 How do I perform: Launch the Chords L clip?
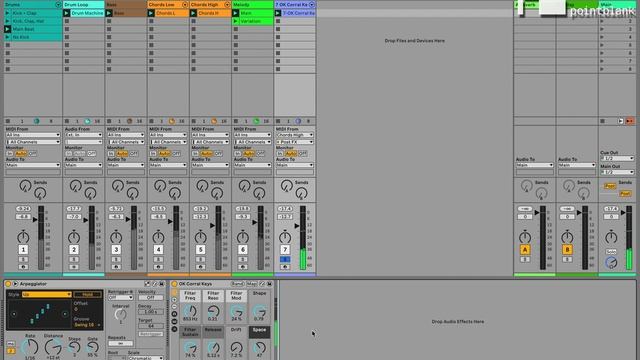click(x=151, y=13)
